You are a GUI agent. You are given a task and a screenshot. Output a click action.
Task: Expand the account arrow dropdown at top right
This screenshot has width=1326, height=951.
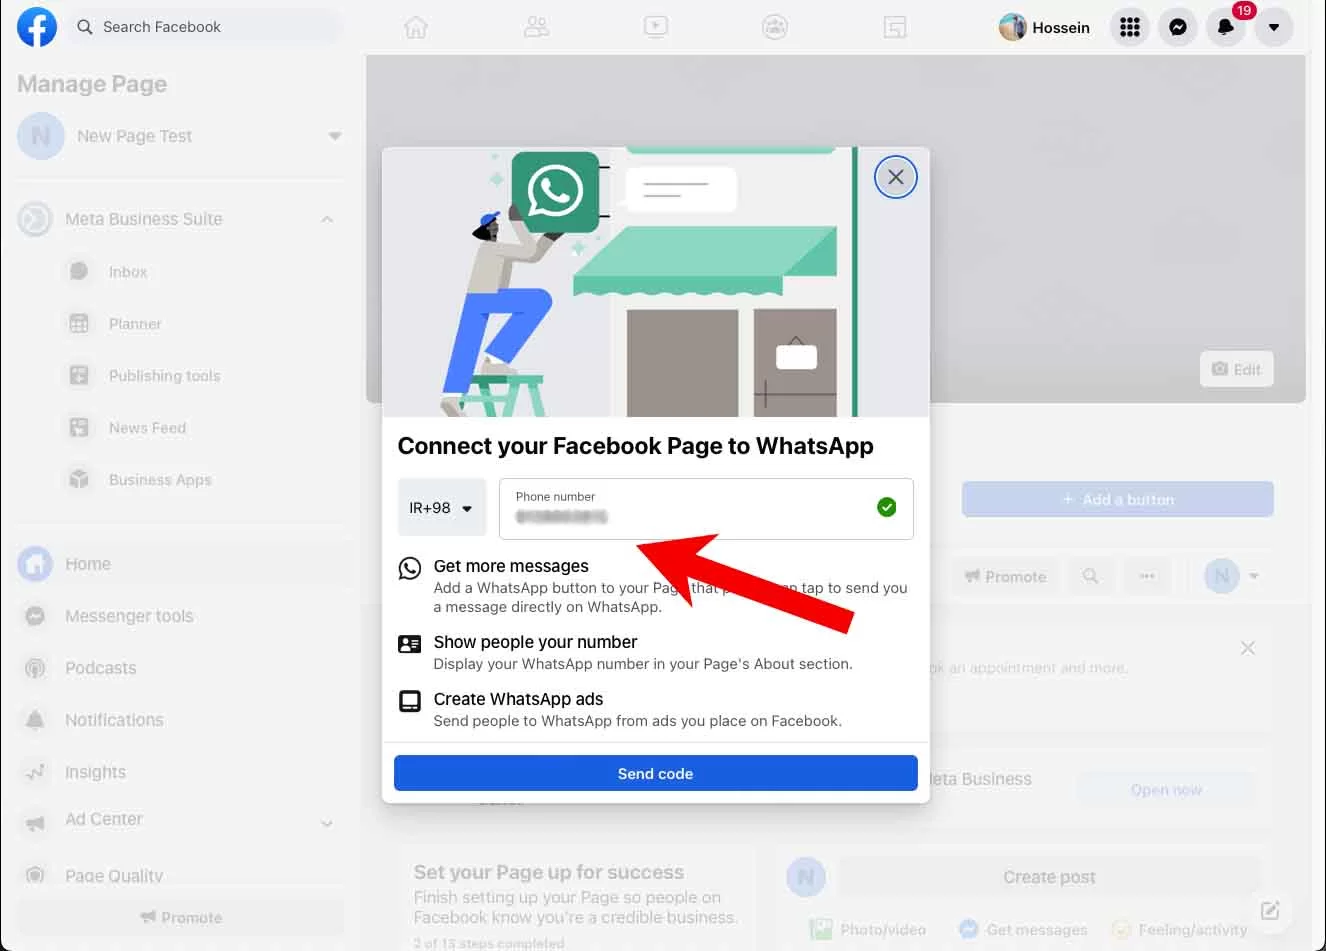point(1273,28)
